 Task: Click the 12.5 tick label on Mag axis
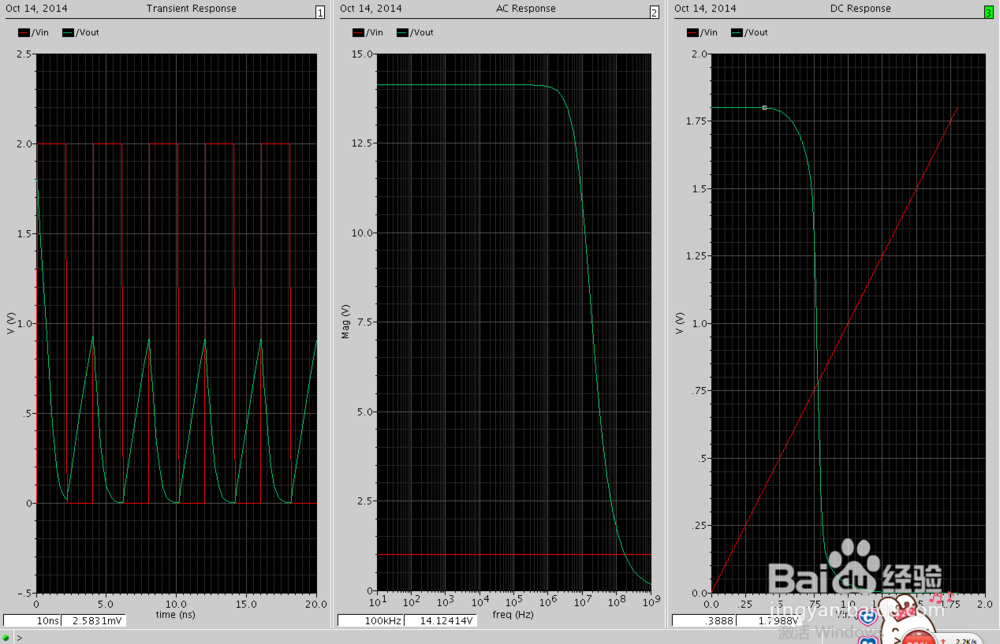[362, 143]
